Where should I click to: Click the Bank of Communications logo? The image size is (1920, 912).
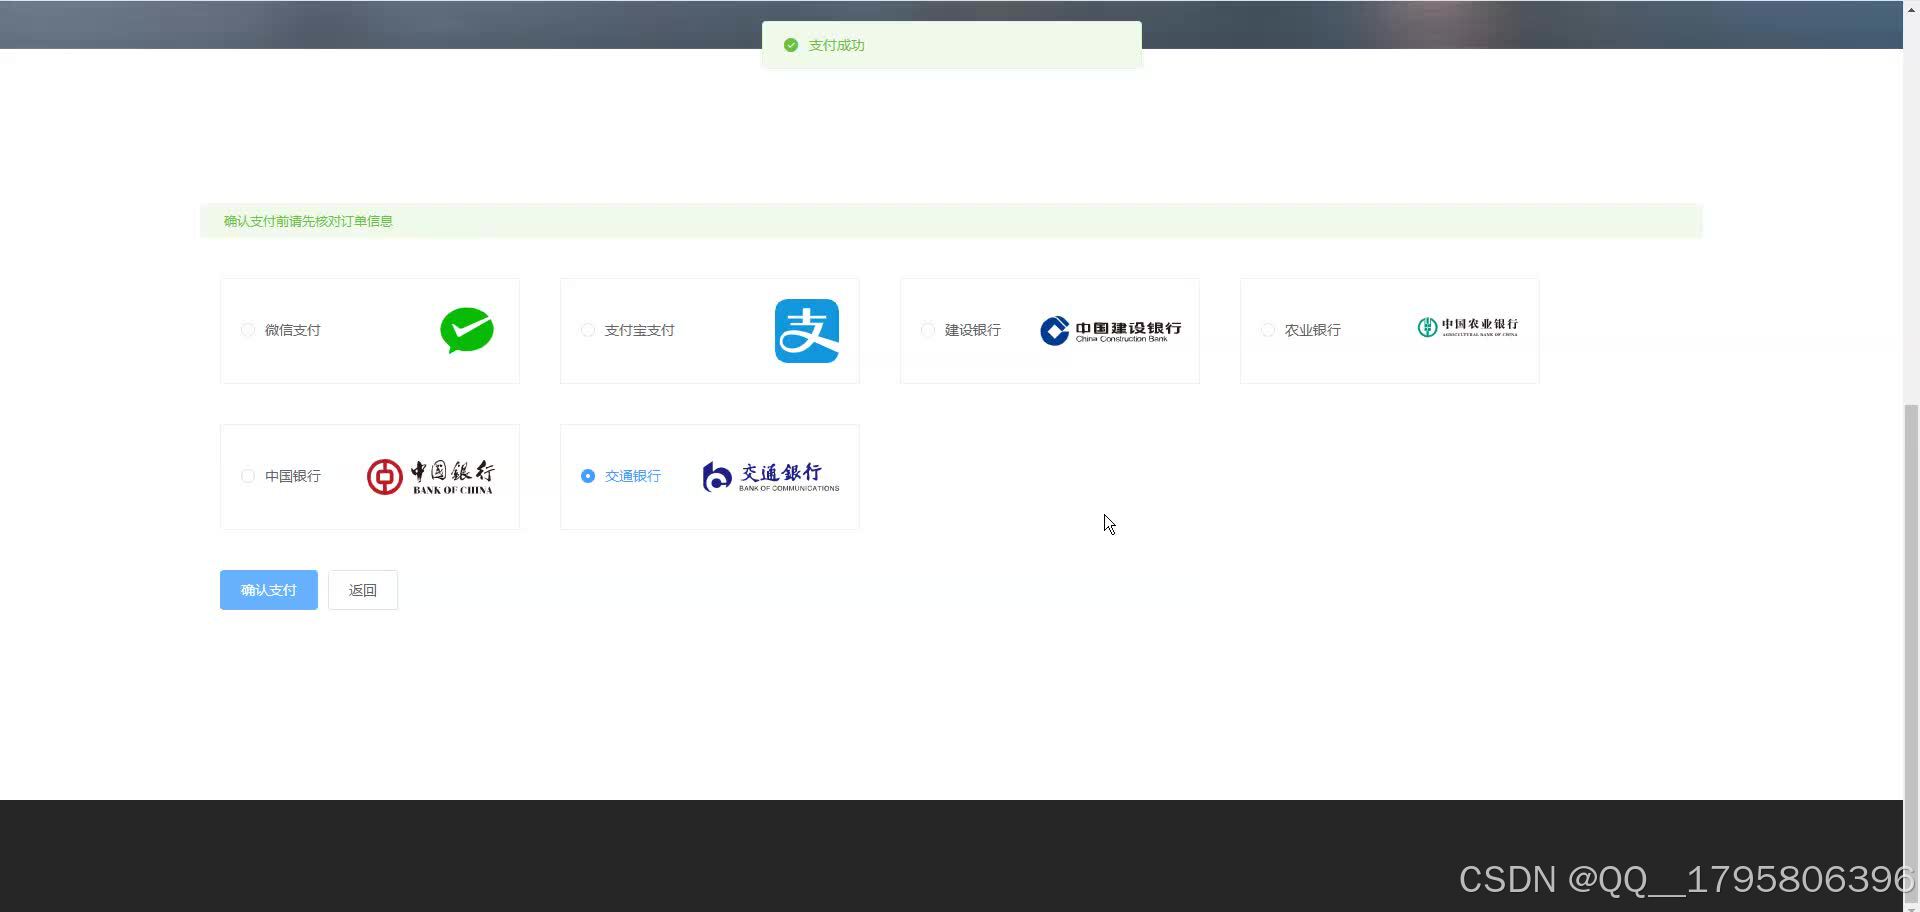pos(768,476)
